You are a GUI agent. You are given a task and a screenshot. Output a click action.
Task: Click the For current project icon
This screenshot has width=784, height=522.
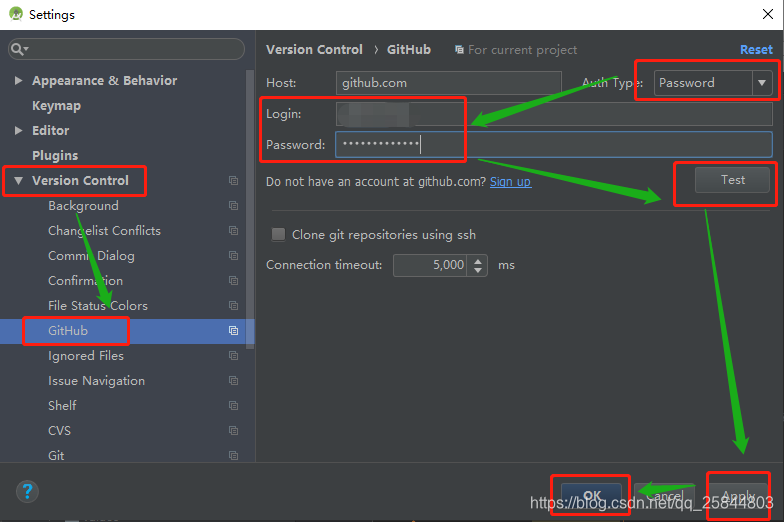(459, 50)
